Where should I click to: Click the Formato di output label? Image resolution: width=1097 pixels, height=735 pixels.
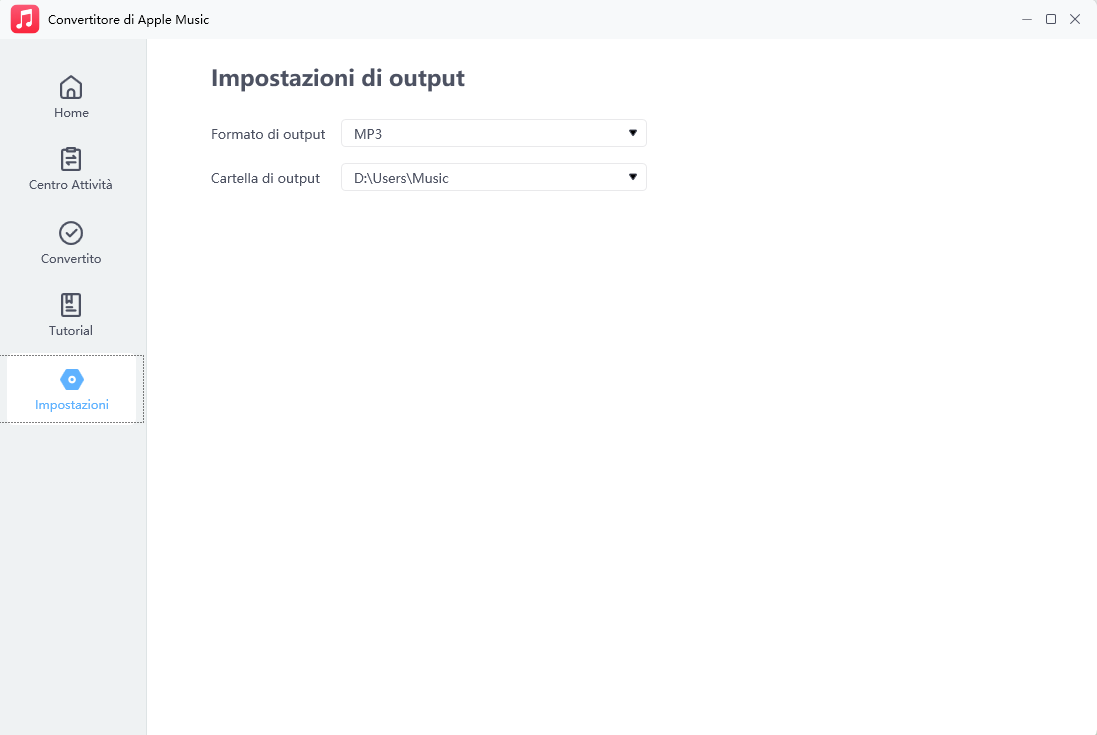click(x=268, y=134)
